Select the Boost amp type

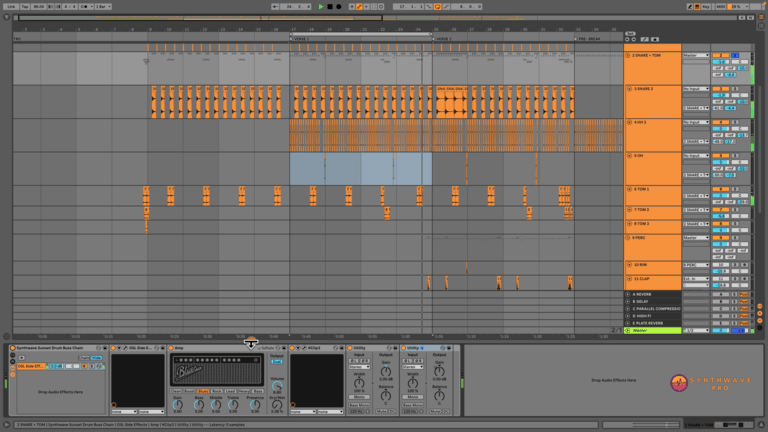coord(189,391)
